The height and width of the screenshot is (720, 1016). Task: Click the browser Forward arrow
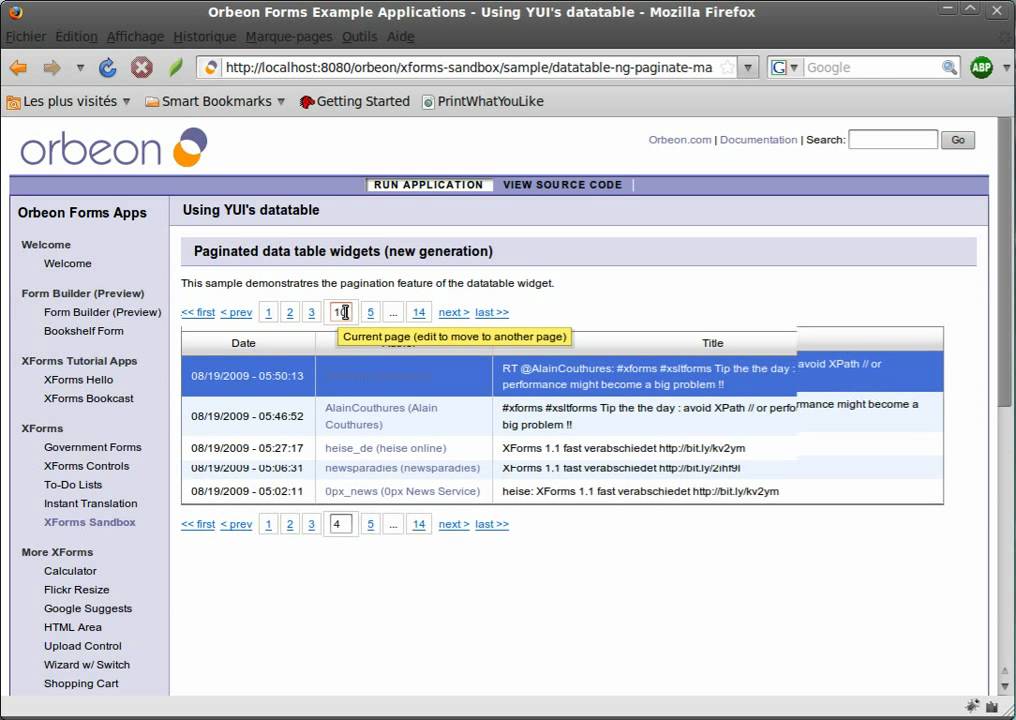(x=52, y=67)
